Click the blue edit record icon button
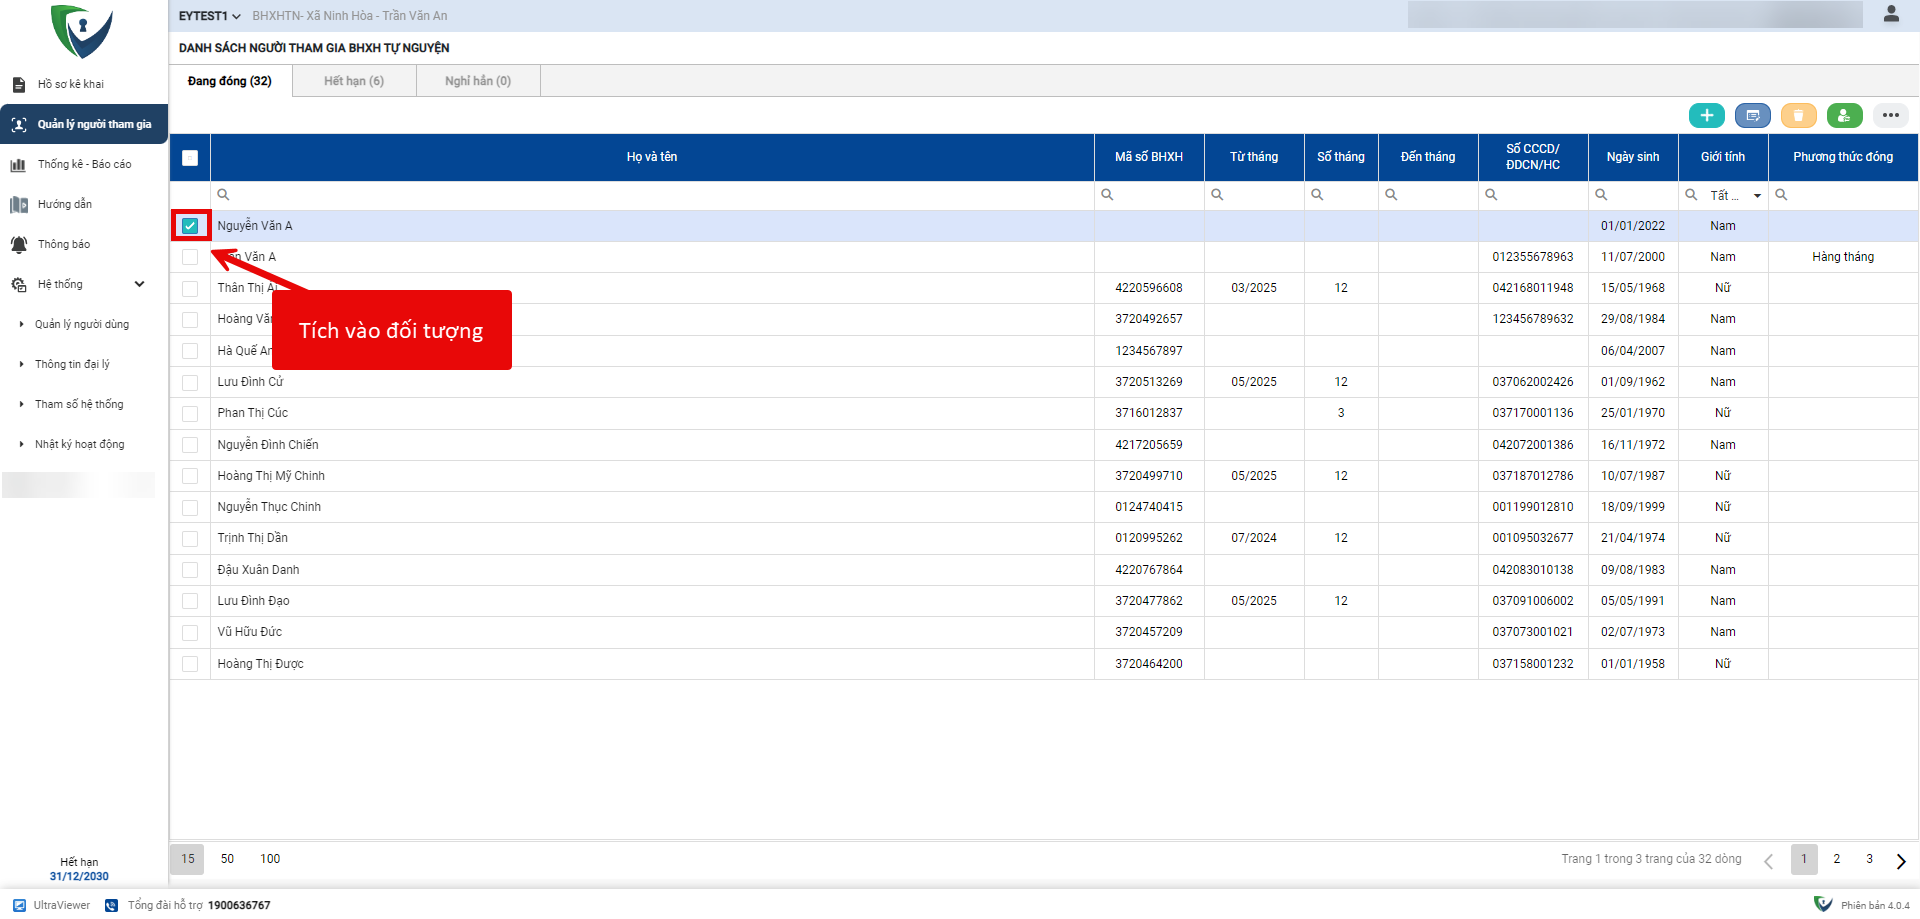This screenshot has height=919, width=1920. 1752,116
